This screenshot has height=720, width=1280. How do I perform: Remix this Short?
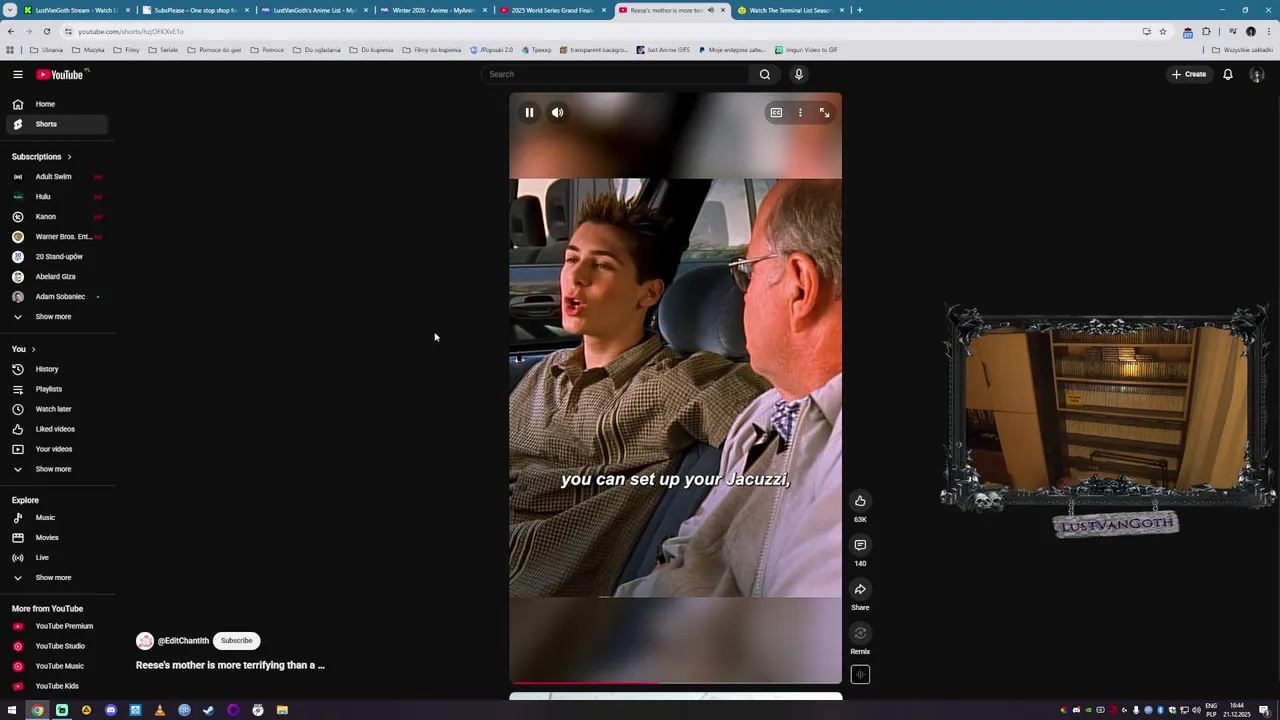click(x=860, y=633)
